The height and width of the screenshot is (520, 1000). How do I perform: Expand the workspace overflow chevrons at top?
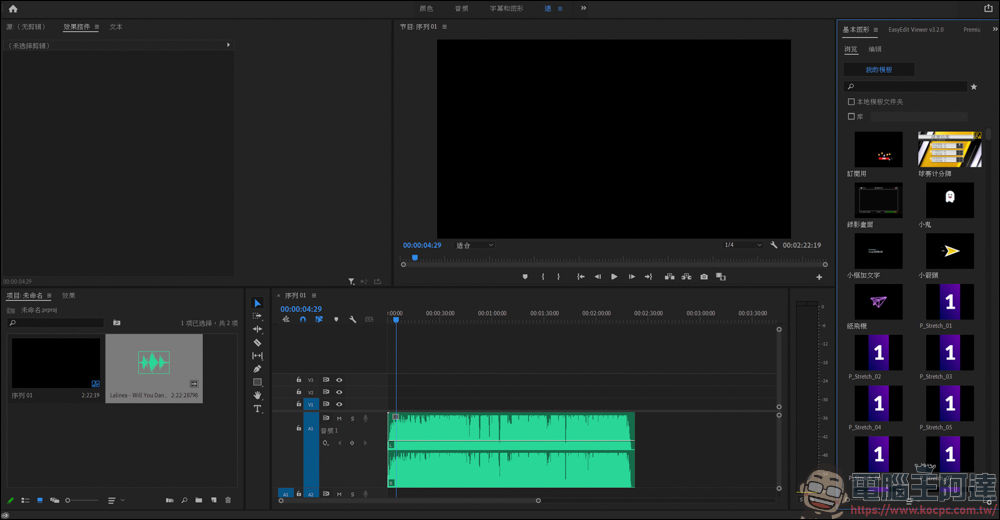pyautogui.click(x=584, y=8)
